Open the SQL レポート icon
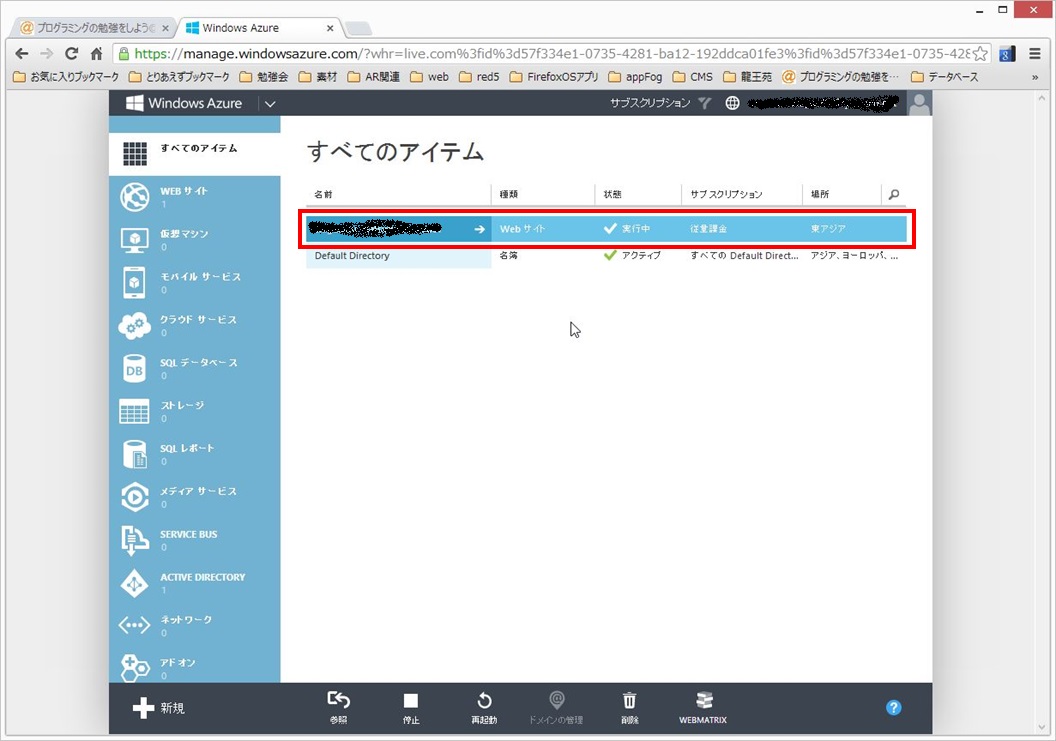Image resolution: width=1056 pixels, height=741 pixels. coord(135,454)
